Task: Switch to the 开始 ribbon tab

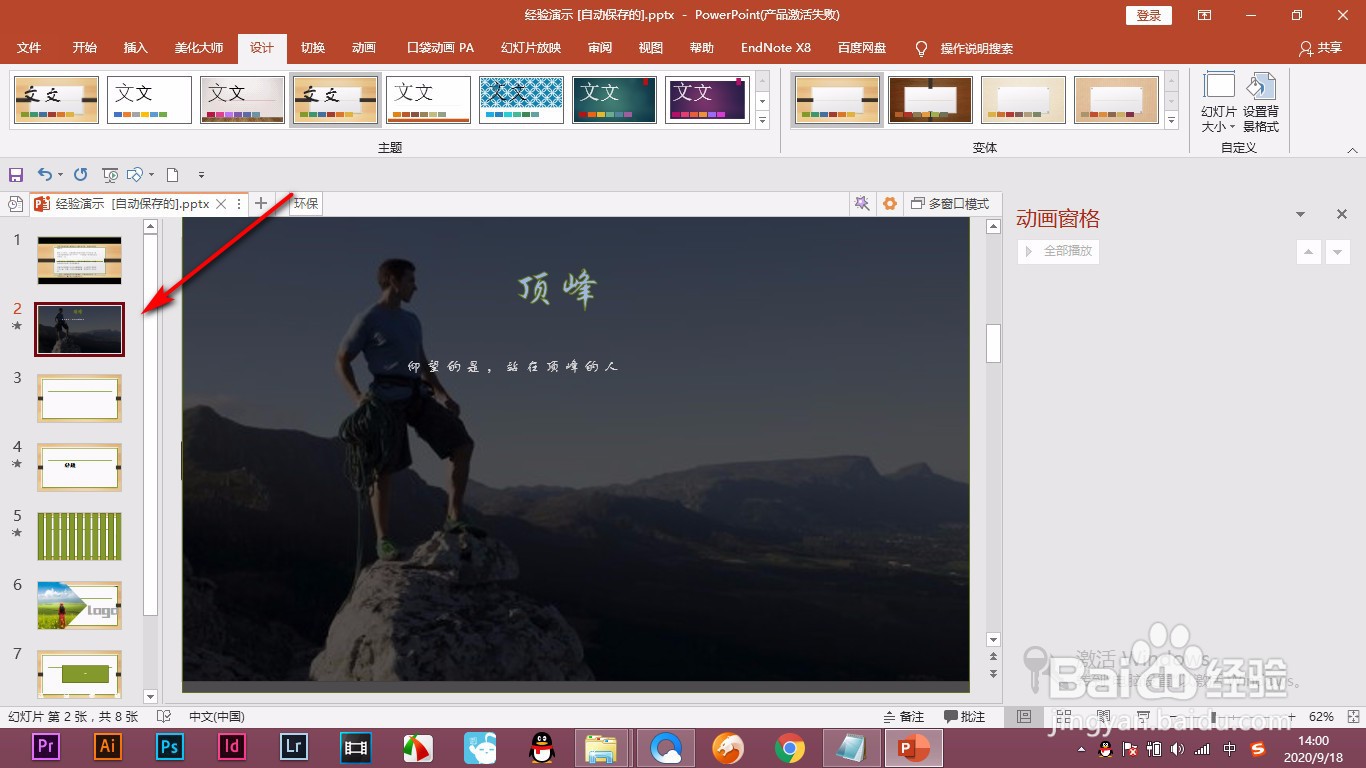Action: (x=85, y=48)
